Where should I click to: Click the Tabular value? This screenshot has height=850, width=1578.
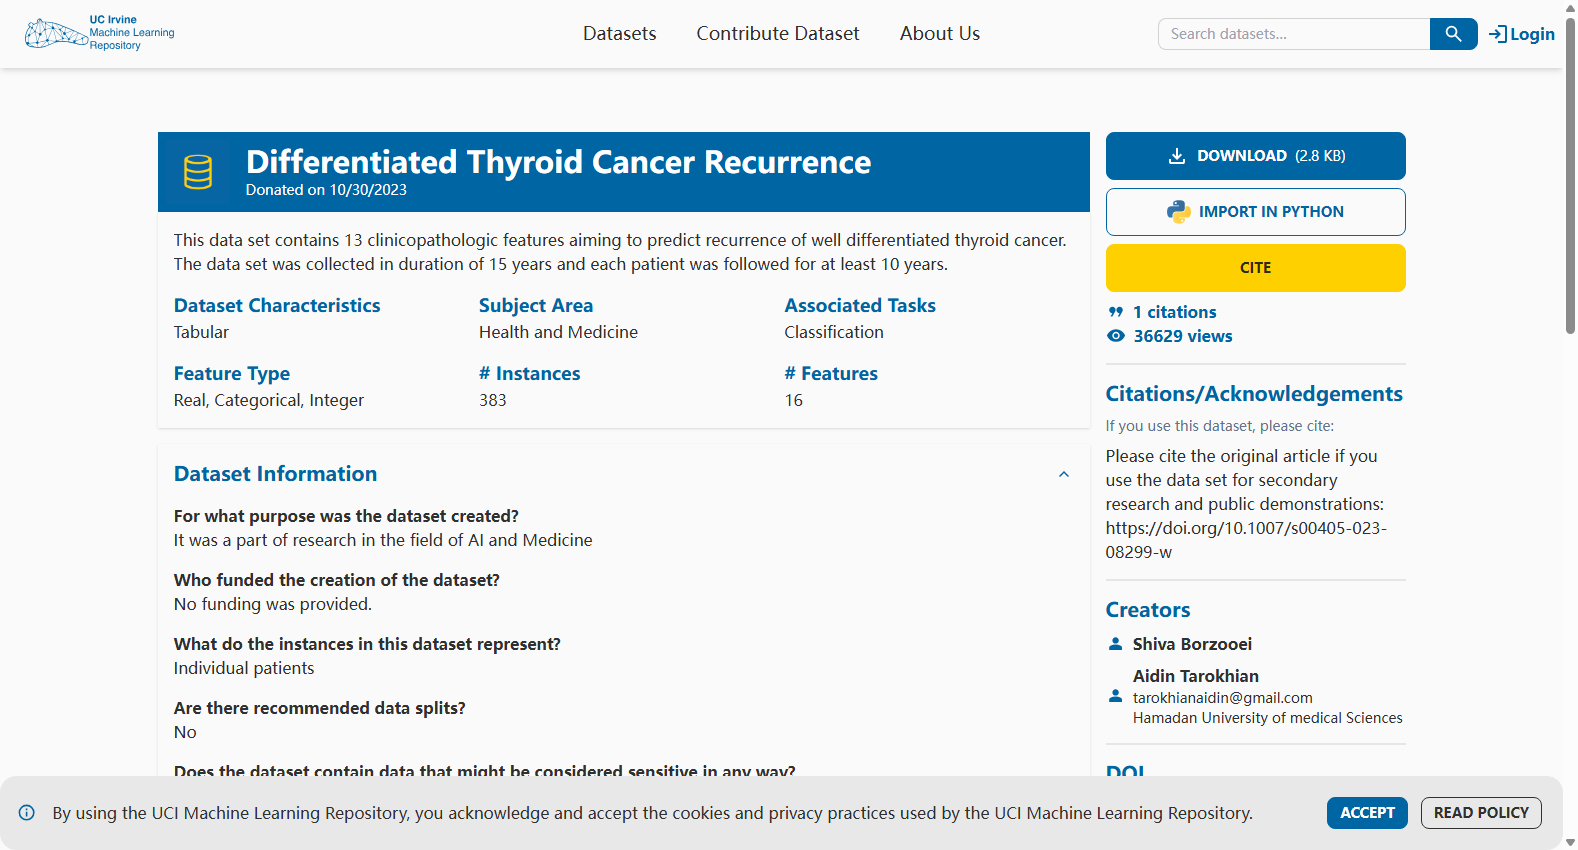(201, 332)
